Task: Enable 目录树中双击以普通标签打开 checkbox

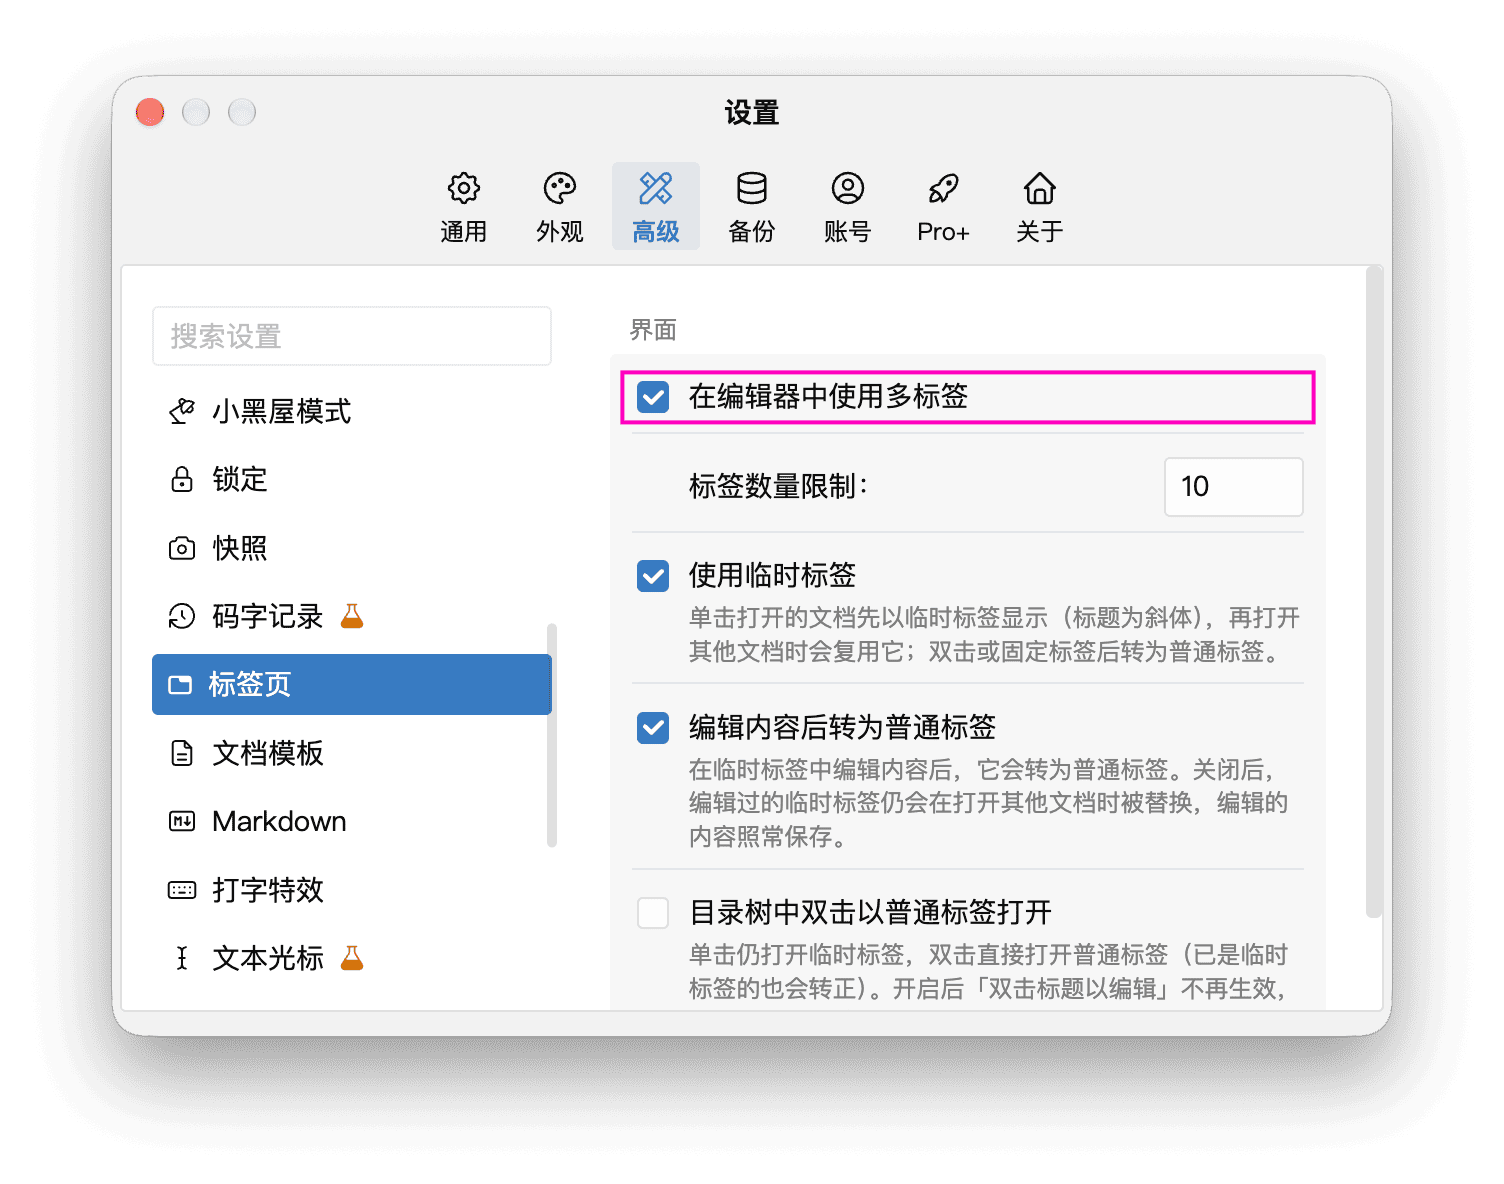Action: (653, 912)
